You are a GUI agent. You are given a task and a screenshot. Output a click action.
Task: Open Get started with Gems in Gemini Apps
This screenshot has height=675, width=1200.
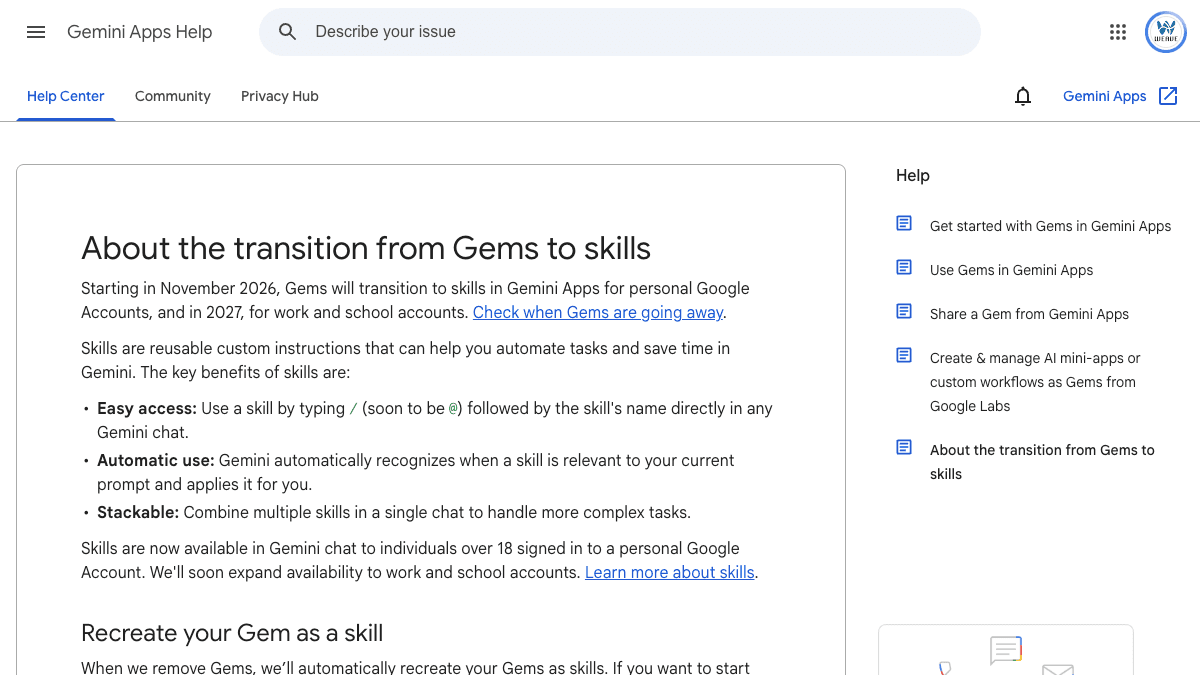coord(1050,226)
